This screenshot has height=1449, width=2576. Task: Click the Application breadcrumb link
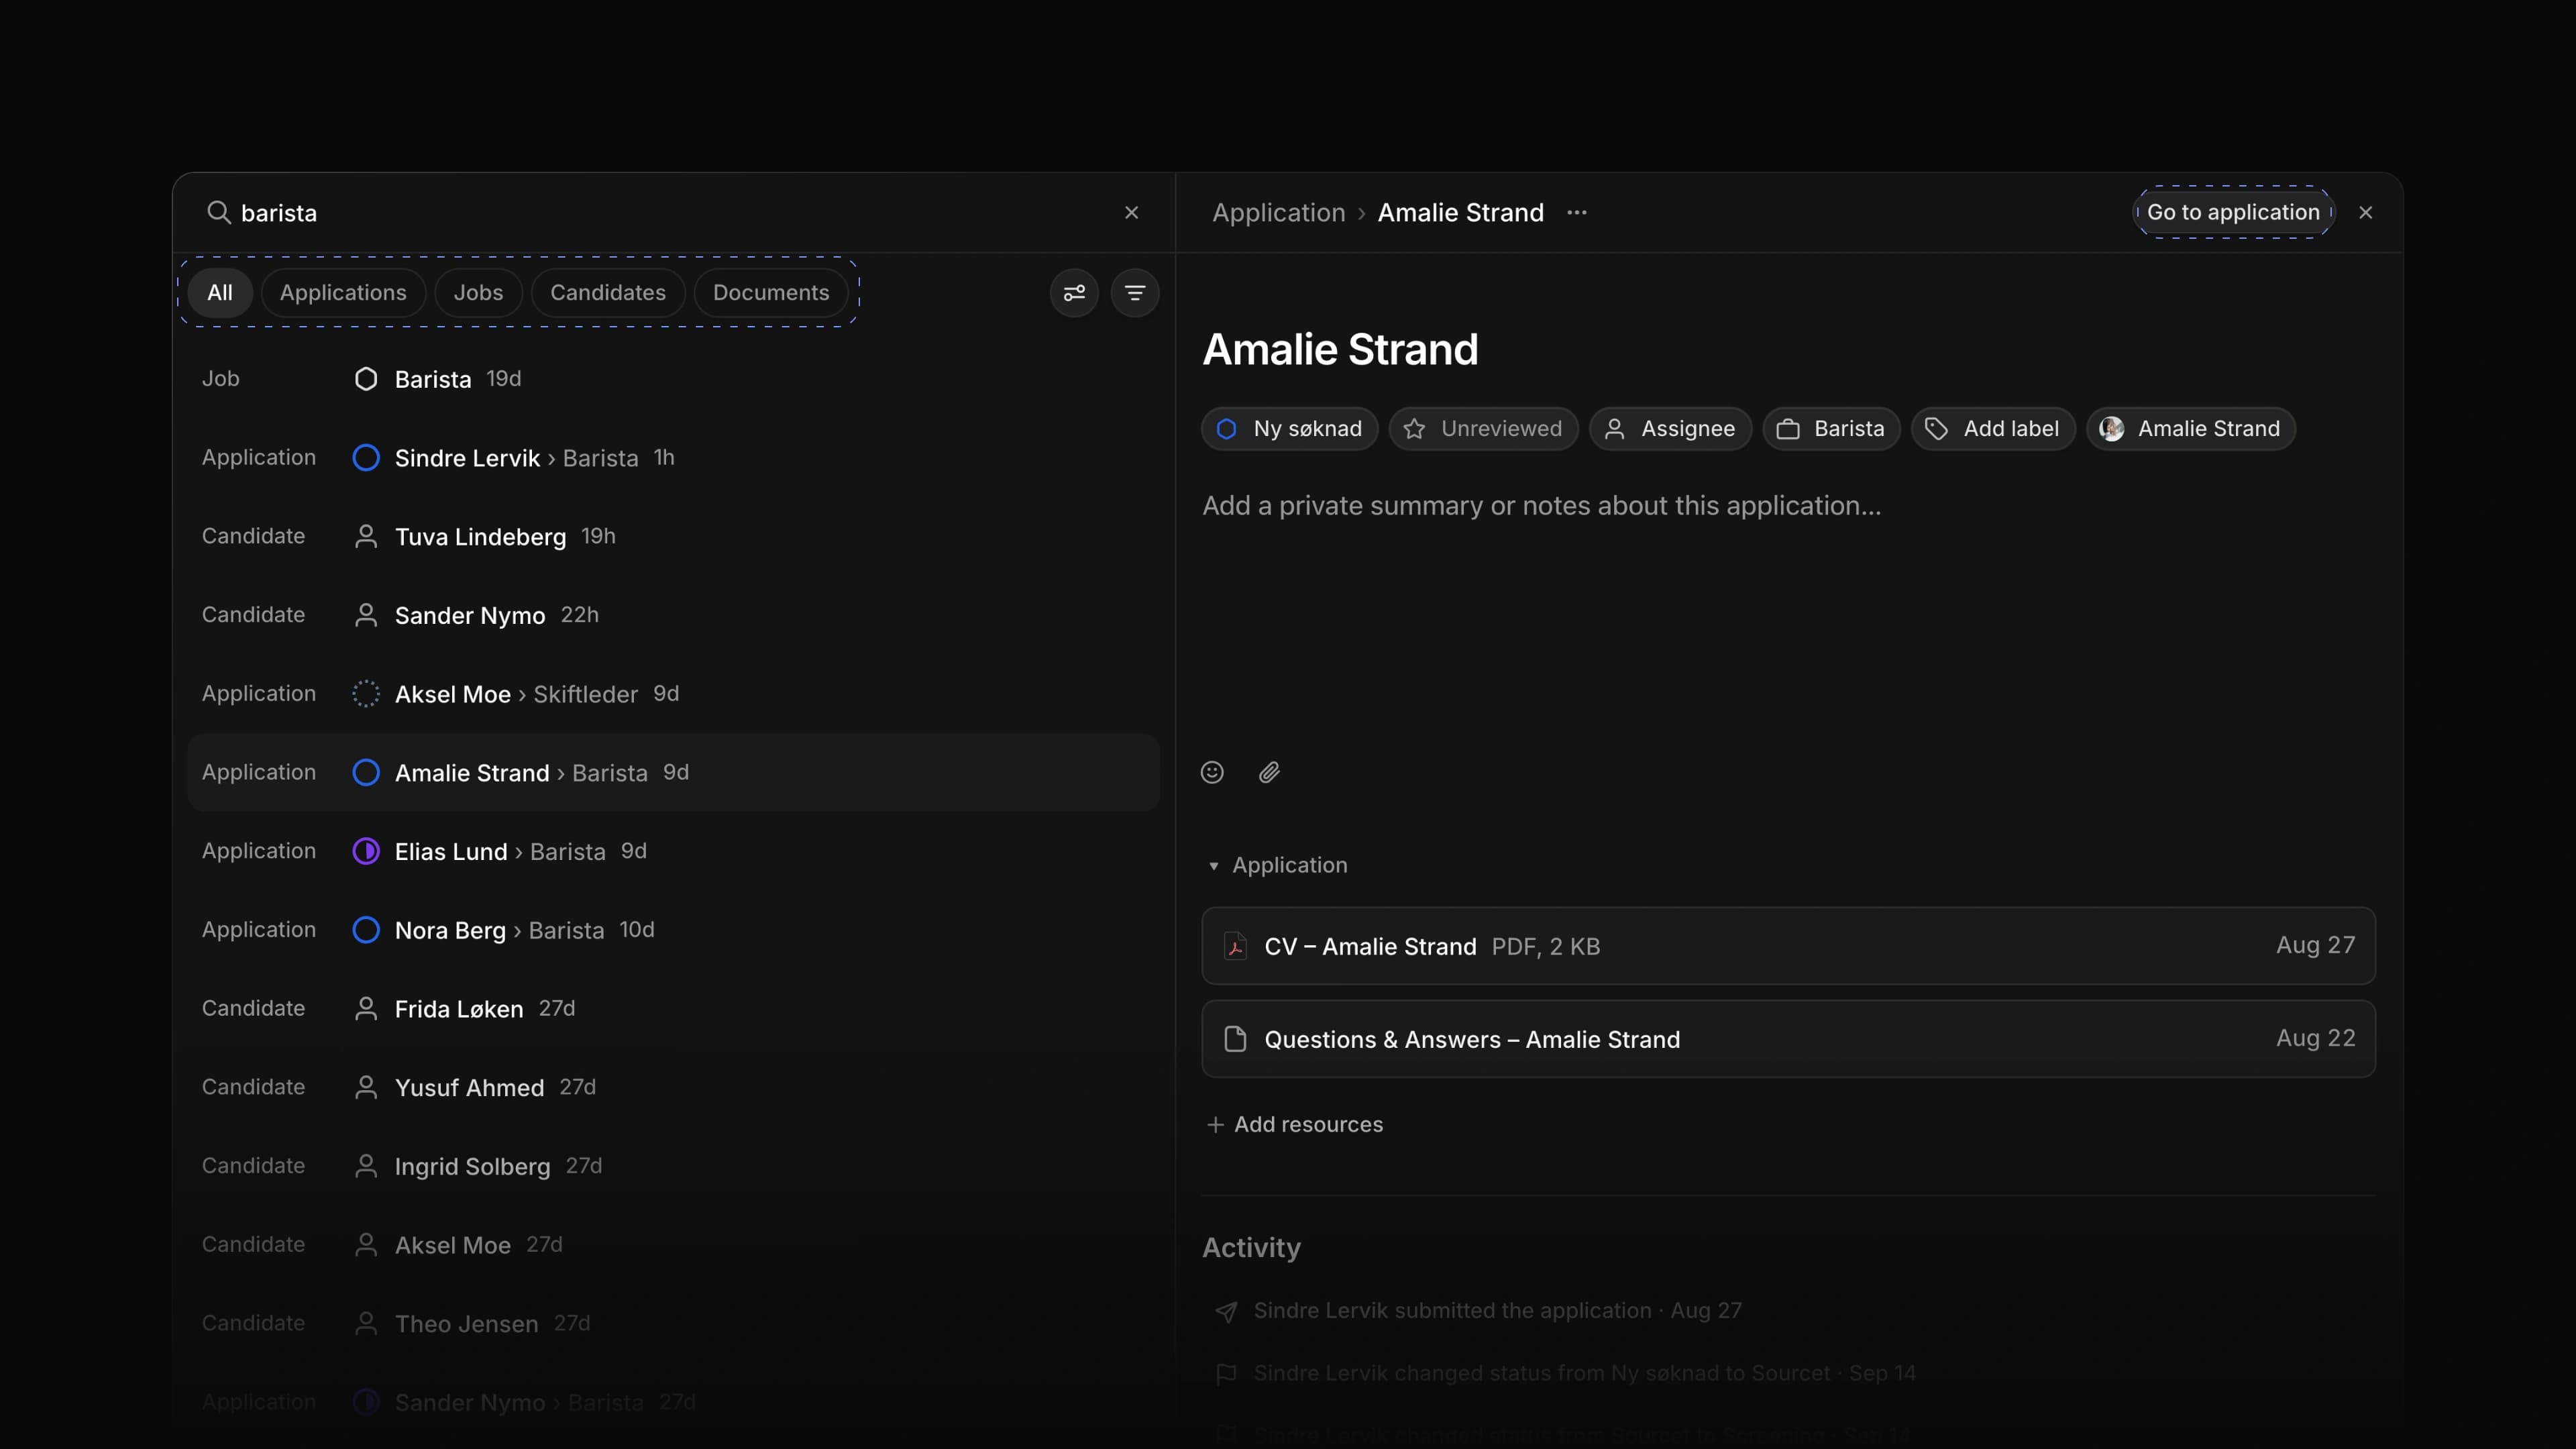pyautogui.click(x=1278, y=212)
